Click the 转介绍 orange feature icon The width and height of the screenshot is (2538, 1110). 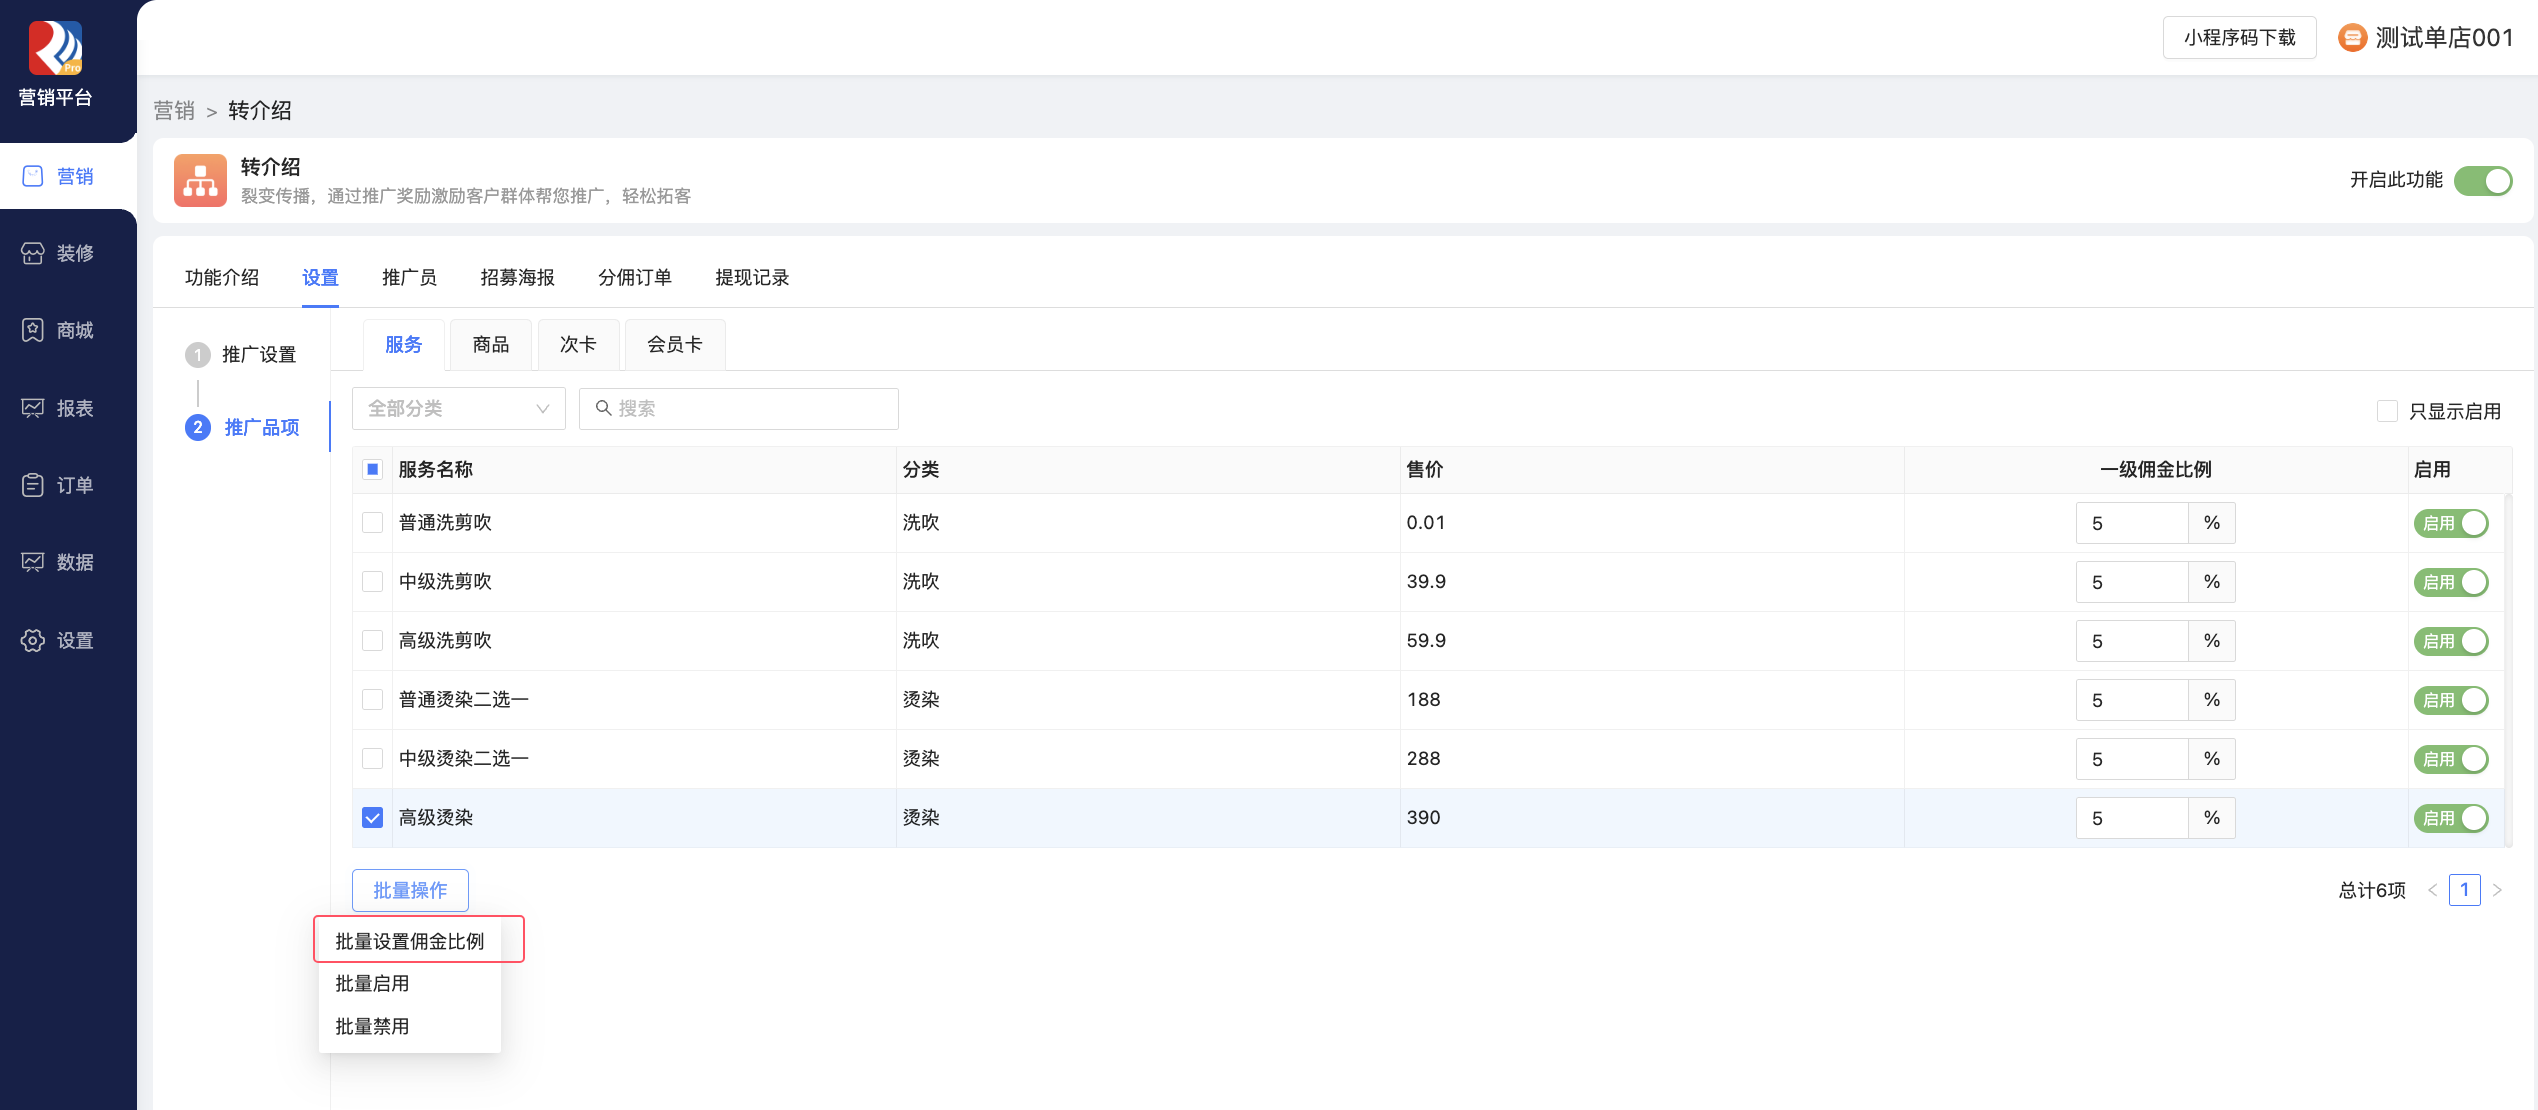click(200, 181)
